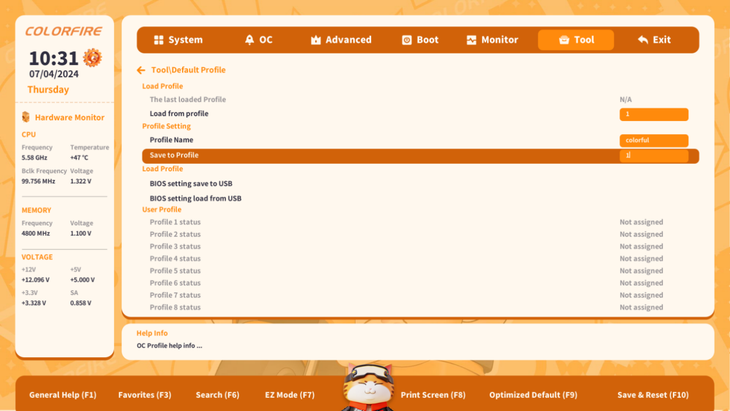
Task: Open the Save to Profile value box
Action: coord(653,156)
